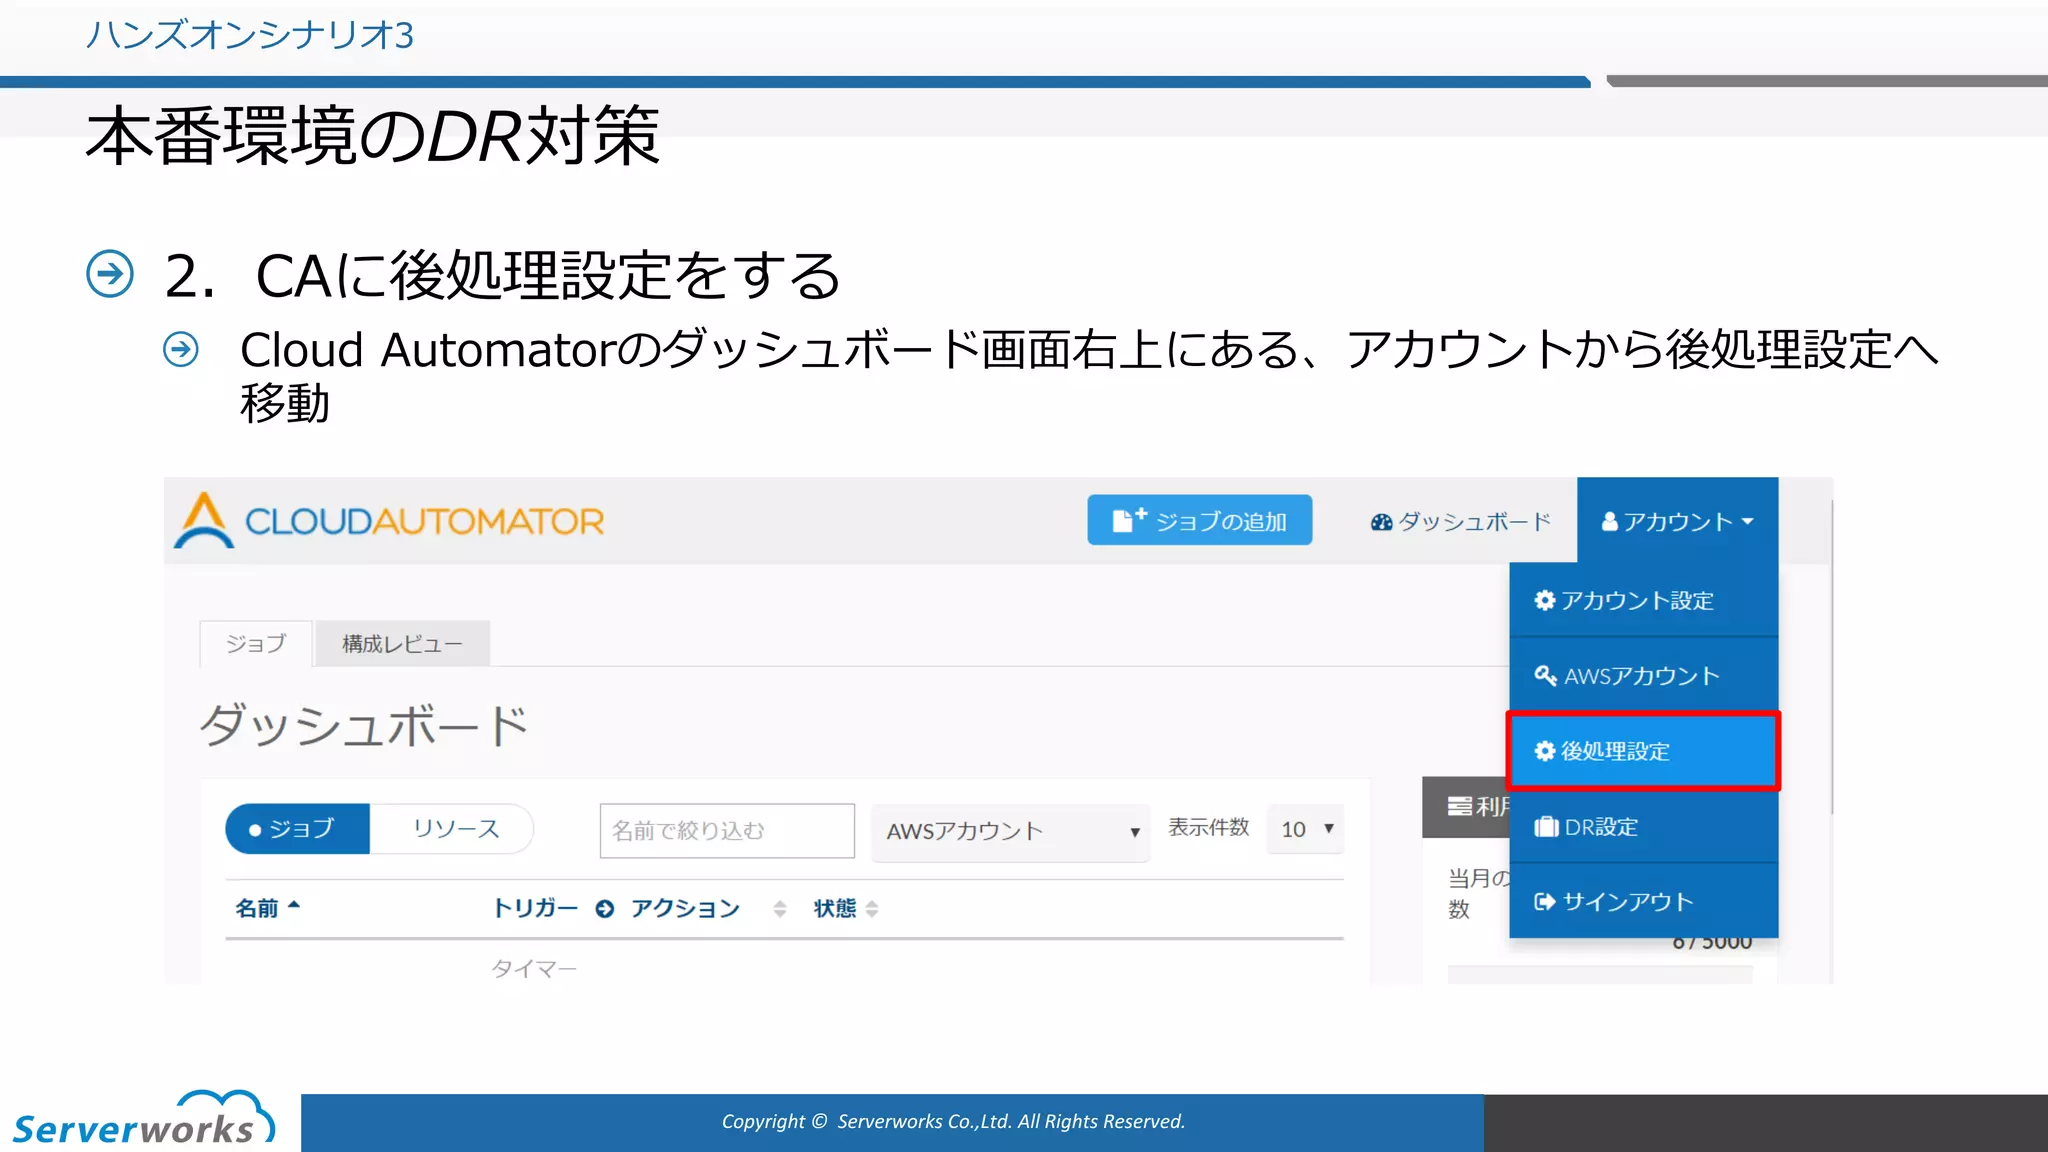Click the 名前で絞り込む filter field
The height and width of the screenshot is (1152, 2048).
coord(727,830)
